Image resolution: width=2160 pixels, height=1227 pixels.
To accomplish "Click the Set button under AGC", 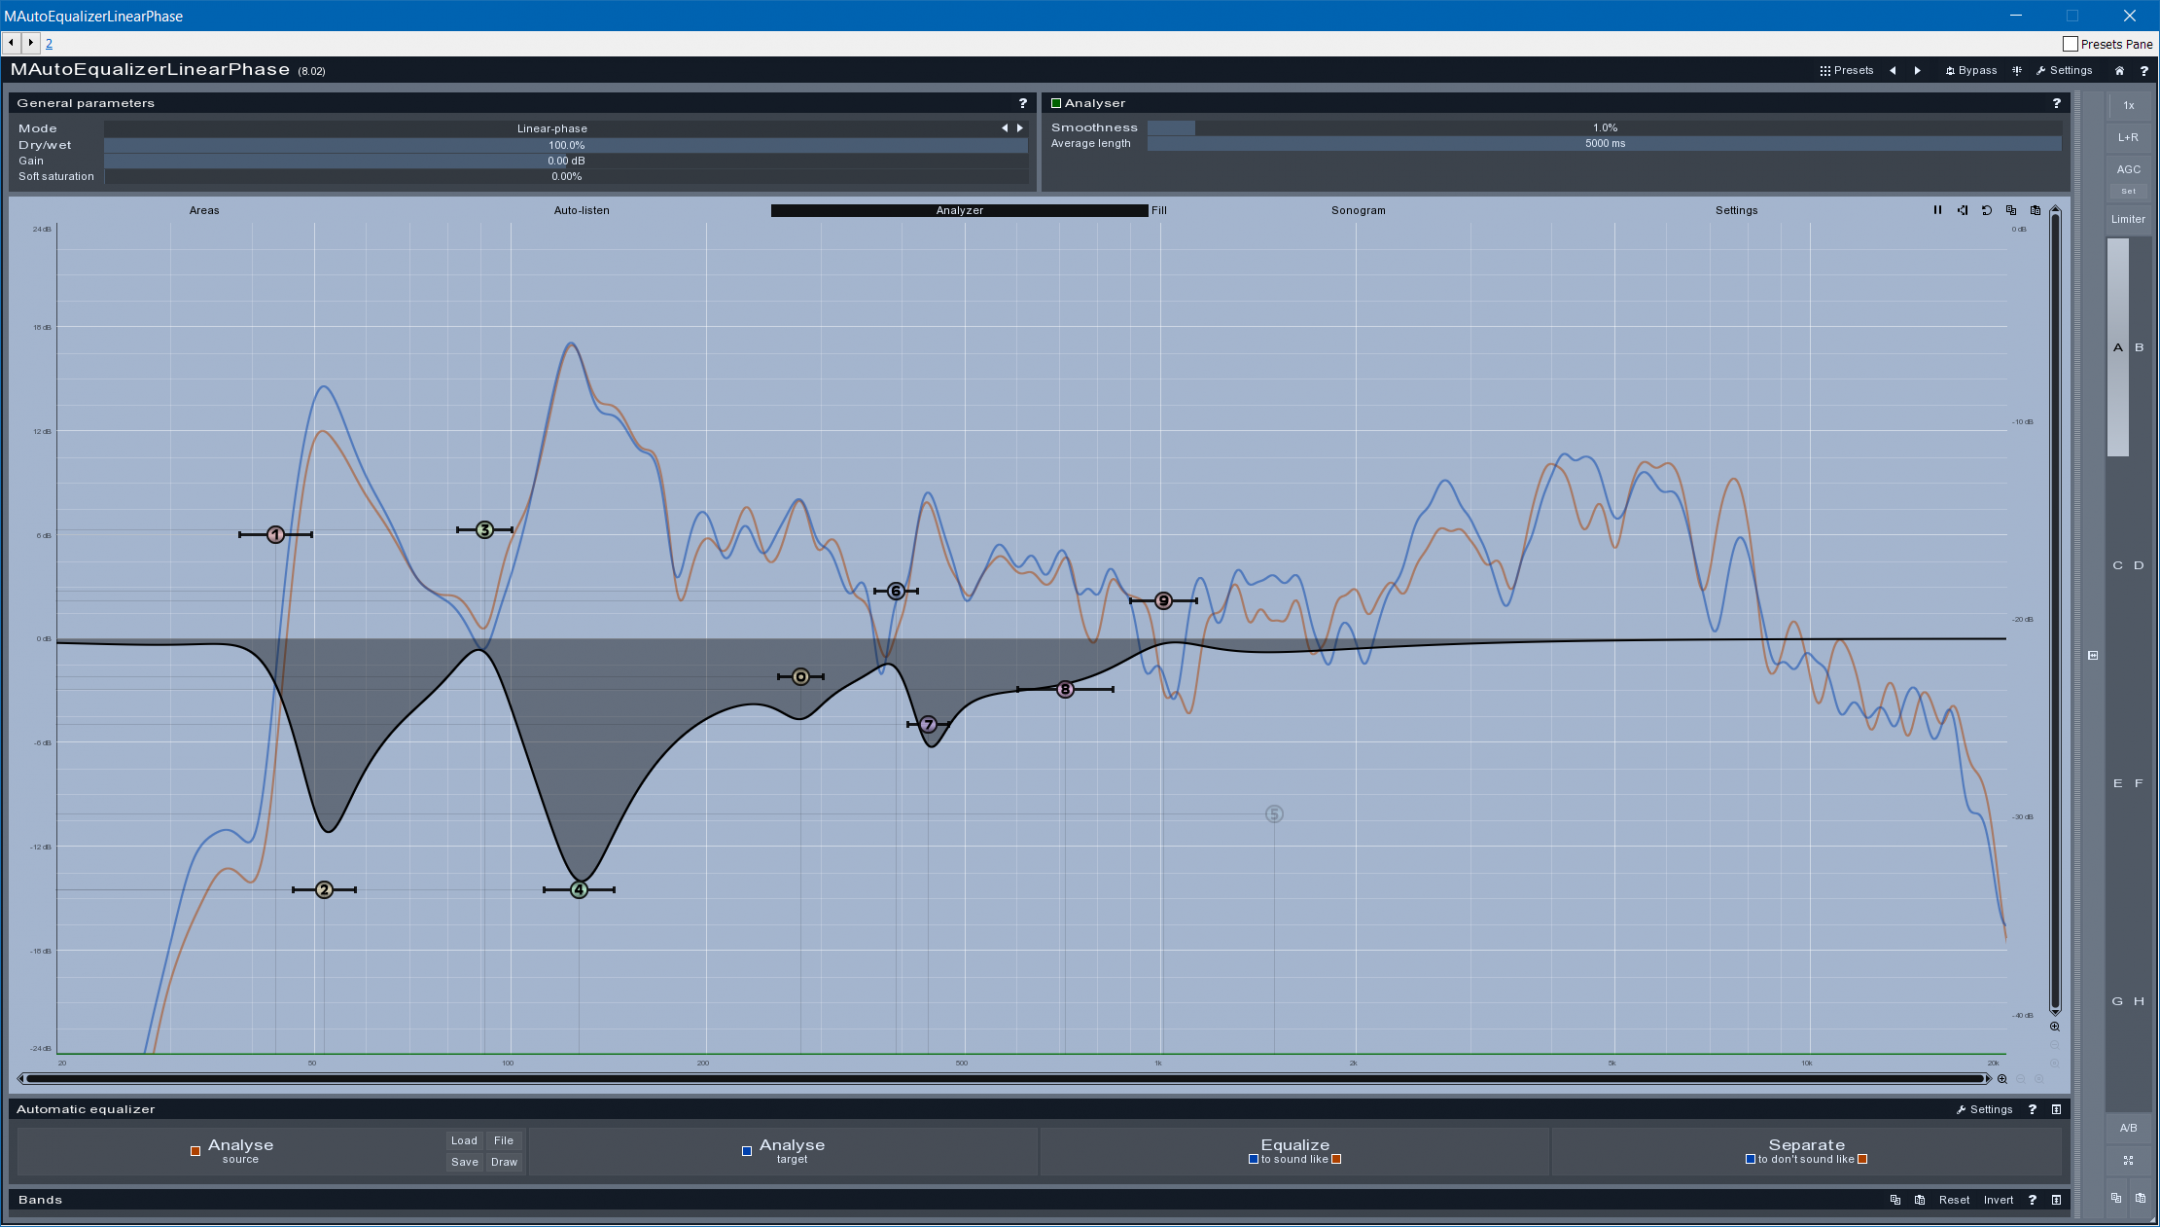I will [2128, 191].
